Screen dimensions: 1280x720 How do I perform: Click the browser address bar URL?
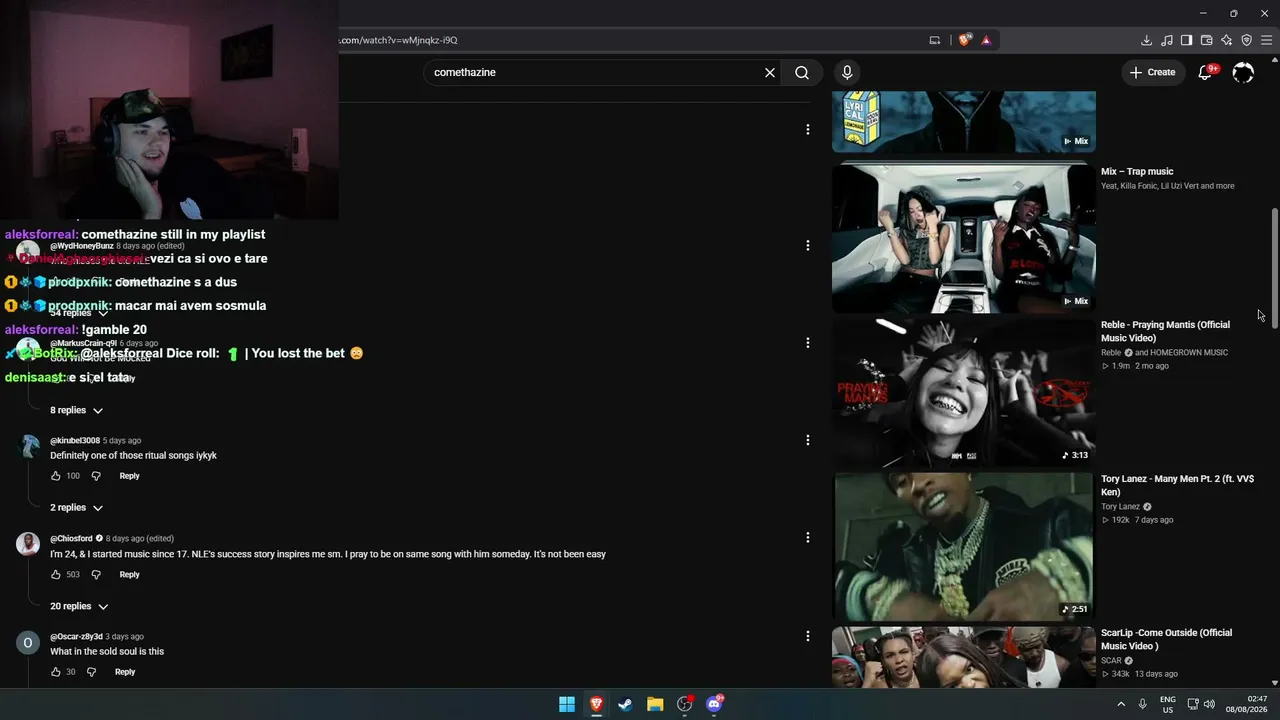[398, 40]
